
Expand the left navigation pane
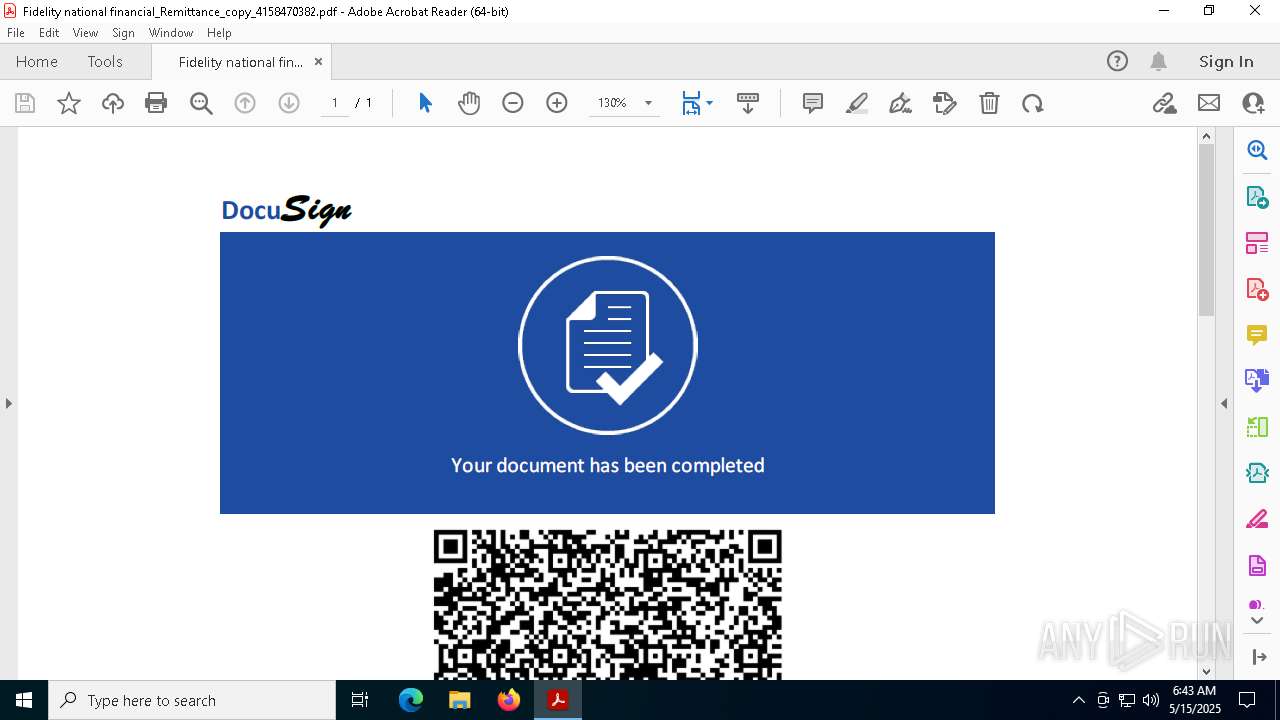pos(8,403)
